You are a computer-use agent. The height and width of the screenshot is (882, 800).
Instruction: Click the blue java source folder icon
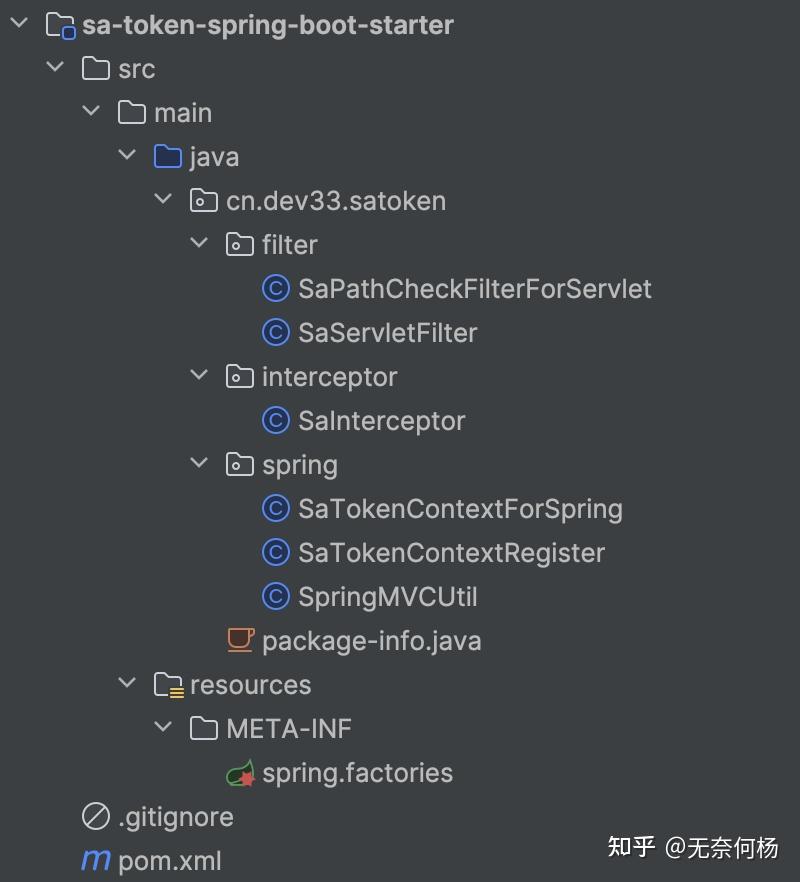[x=168, y=157]
